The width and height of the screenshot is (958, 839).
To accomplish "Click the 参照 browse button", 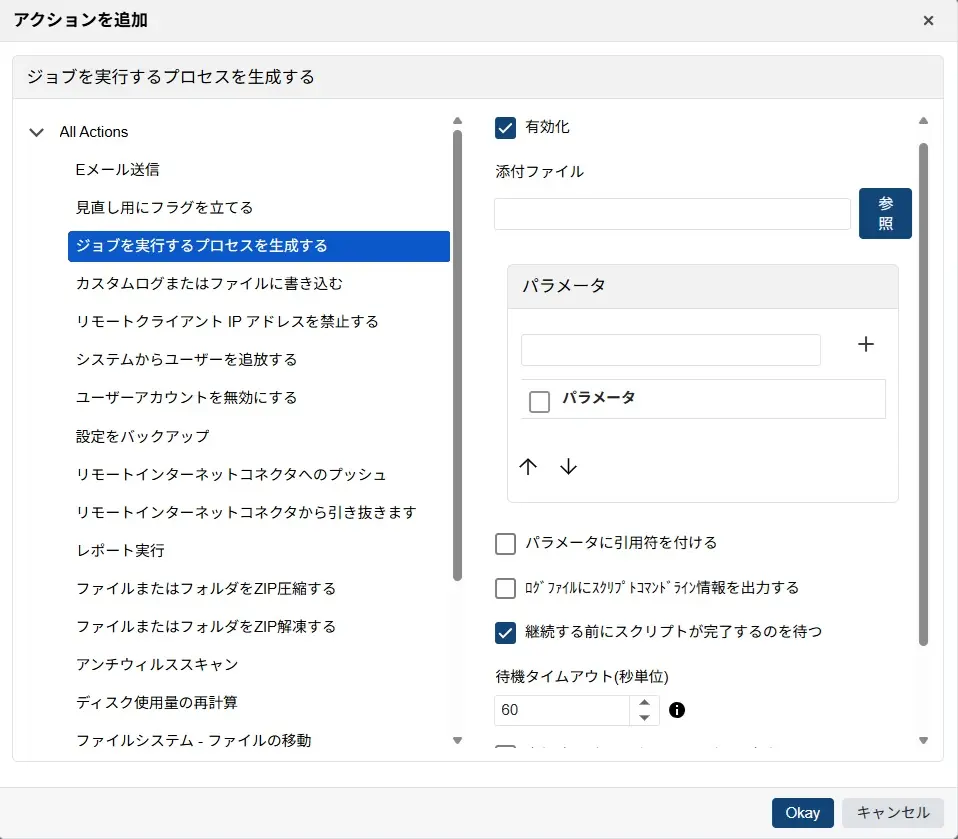I will click(885, 213).
